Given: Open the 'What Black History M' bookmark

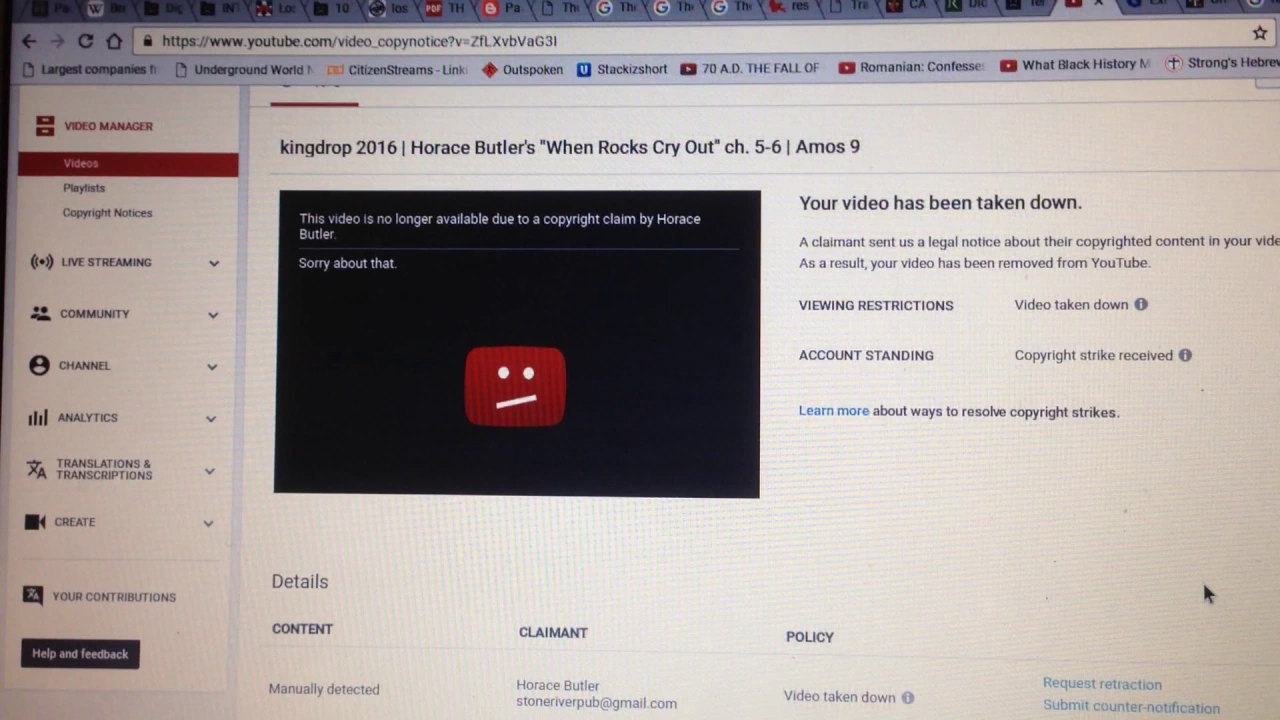Looking at the screenshot, I should [1075, 65].
